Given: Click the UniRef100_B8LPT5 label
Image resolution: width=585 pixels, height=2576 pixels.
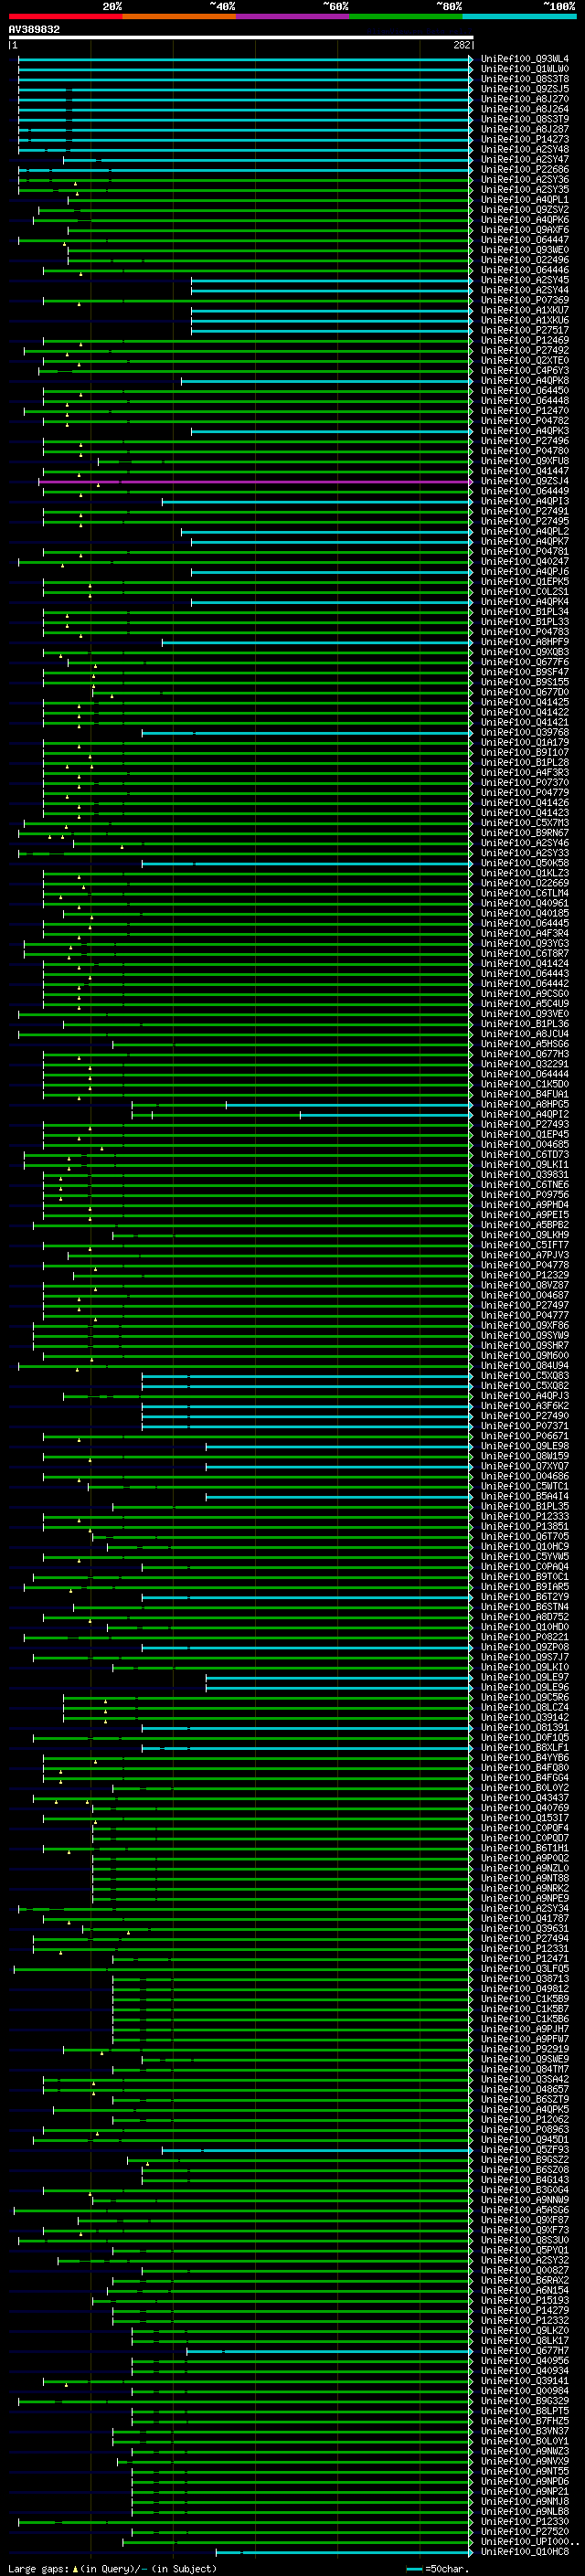Looking at the screenshot, I should tap(525, 2411).
